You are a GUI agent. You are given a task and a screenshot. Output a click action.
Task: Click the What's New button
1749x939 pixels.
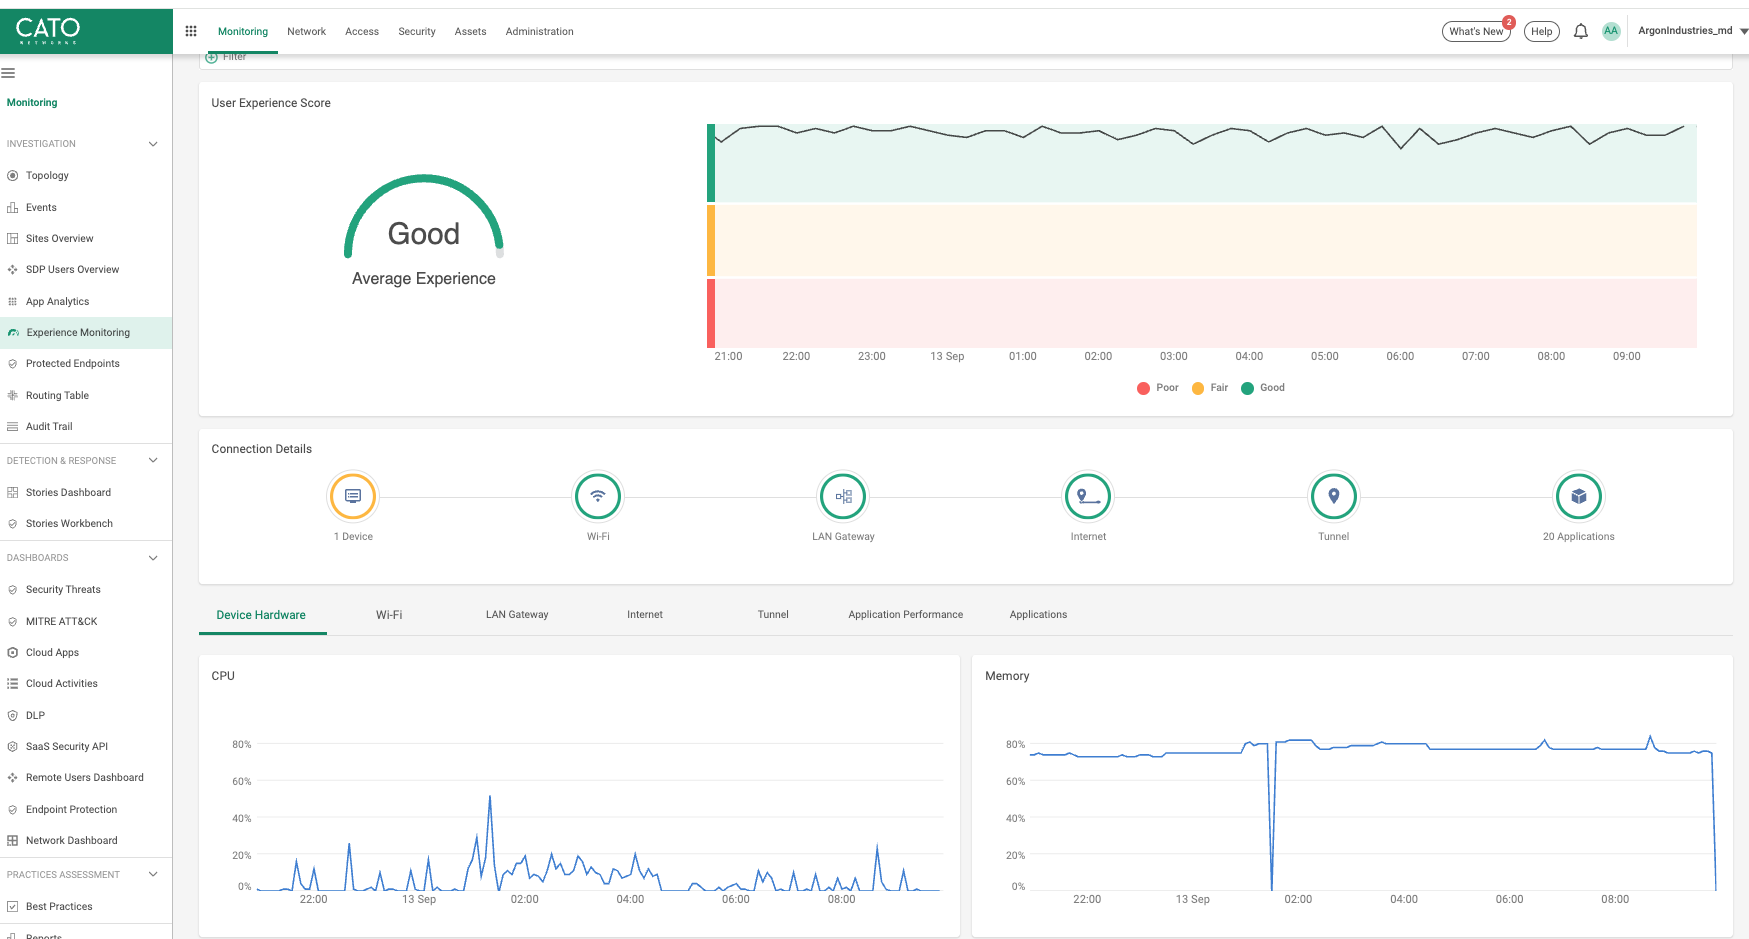(x=1476, y=32)
